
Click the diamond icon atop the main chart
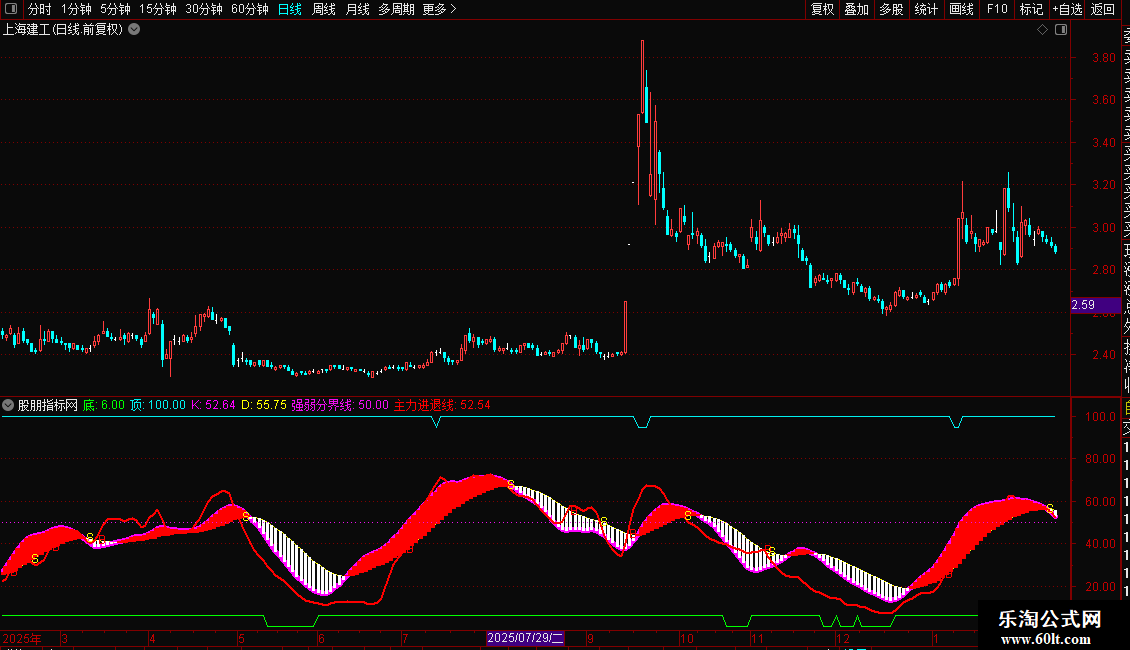click(x=1042, y=30)
